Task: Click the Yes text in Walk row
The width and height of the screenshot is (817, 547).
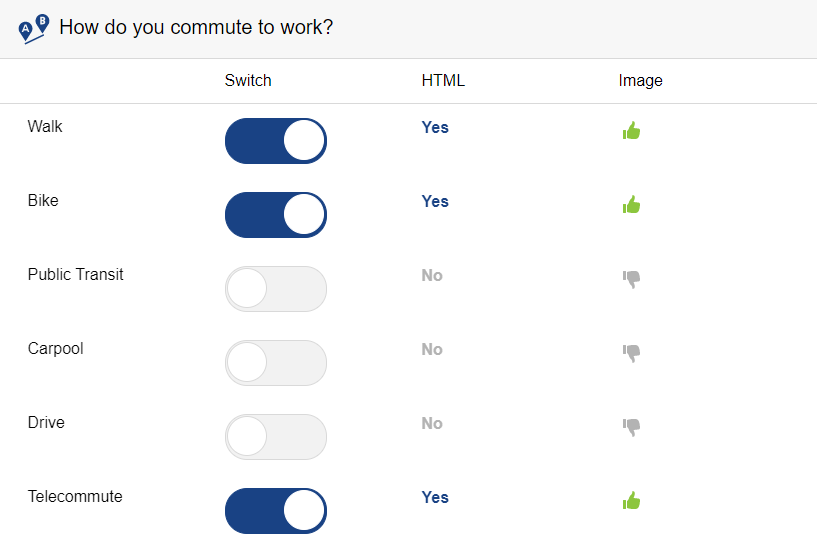Action: [x=435, y=128]
